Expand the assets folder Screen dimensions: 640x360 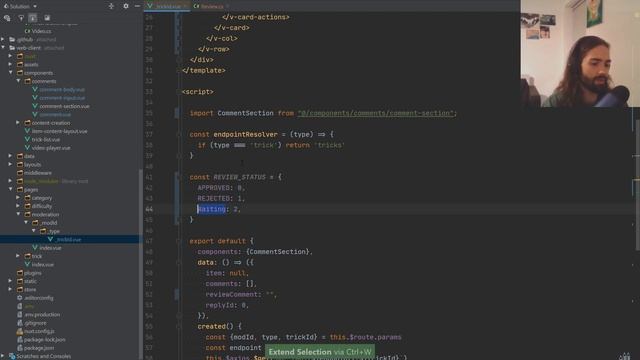11,64
